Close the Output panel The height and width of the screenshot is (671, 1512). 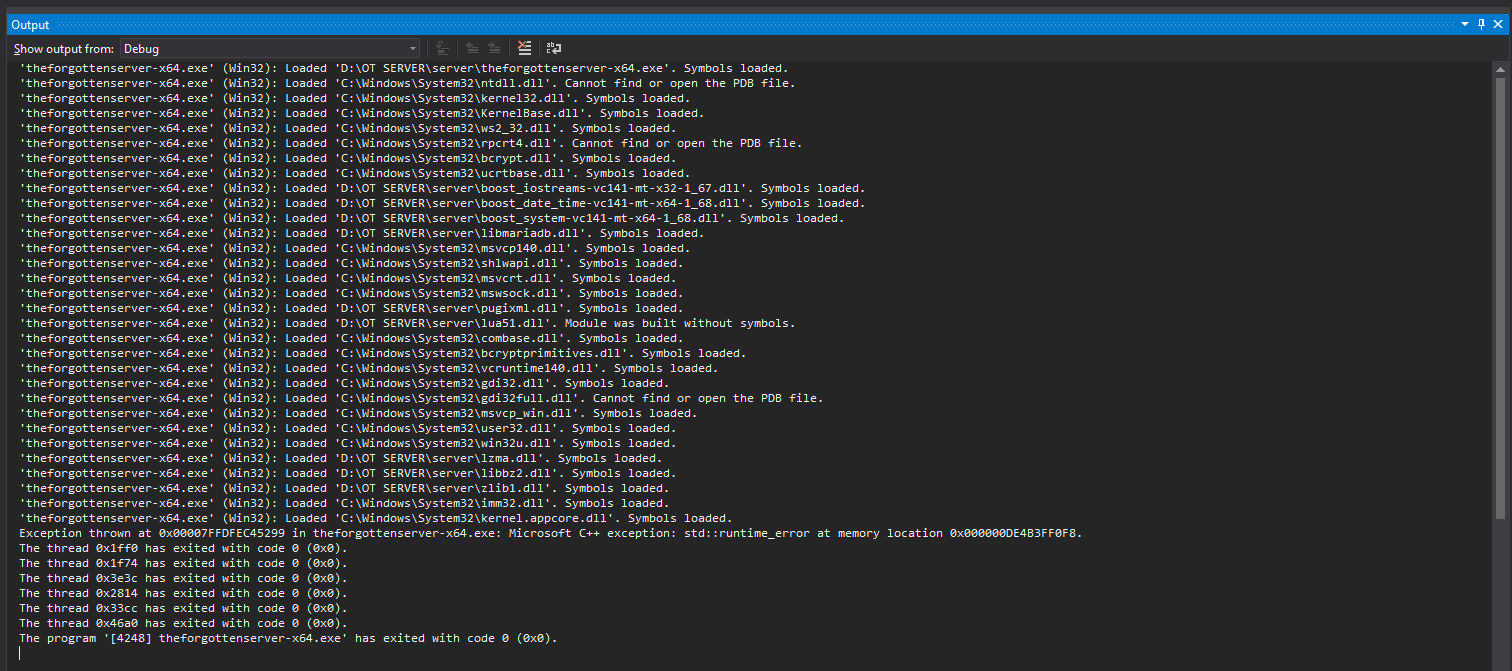point(1498,24)
